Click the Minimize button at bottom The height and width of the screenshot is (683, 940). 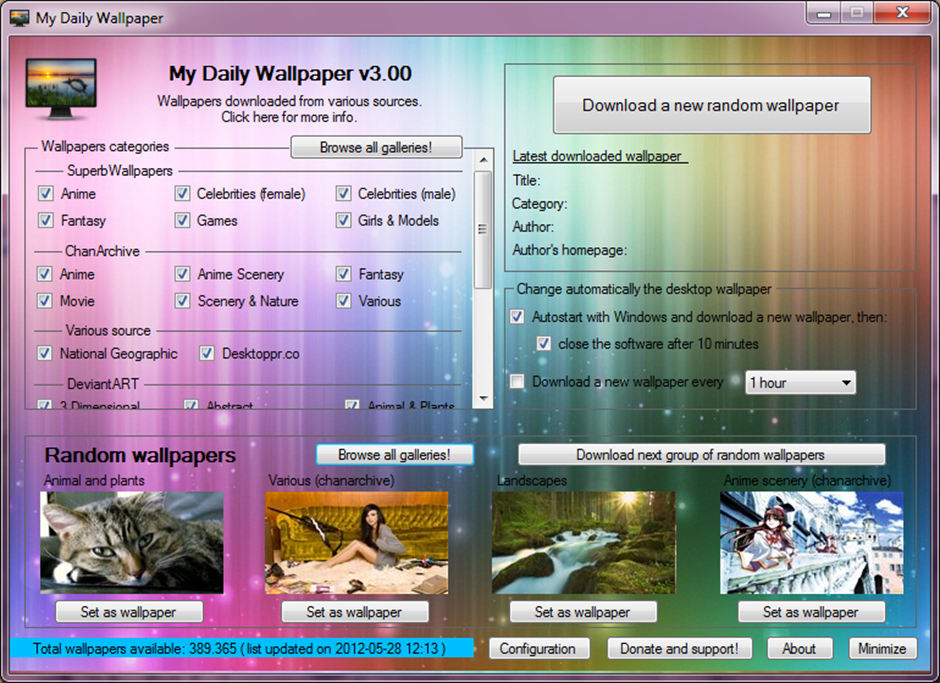point(882,648)
